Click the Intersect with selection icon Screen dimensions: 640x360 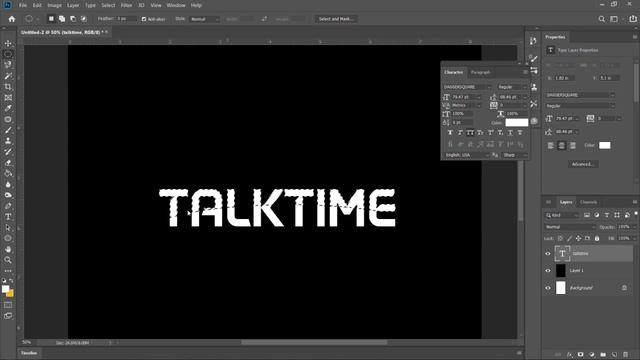[x=84, y=19]
